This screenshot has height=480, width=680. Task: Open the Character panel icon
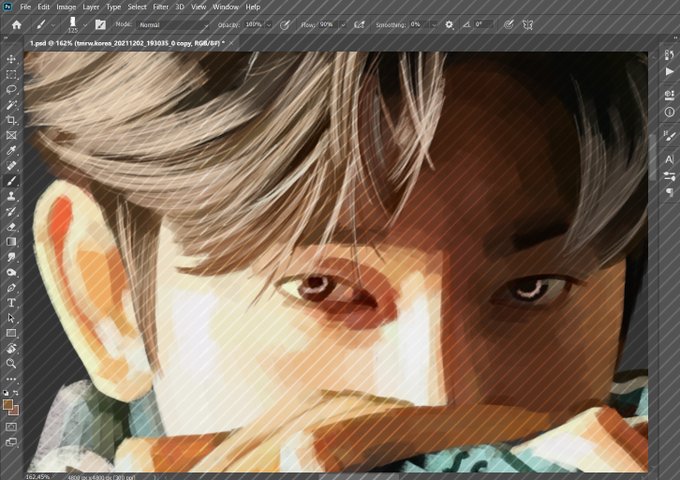(x=669, y=159)
